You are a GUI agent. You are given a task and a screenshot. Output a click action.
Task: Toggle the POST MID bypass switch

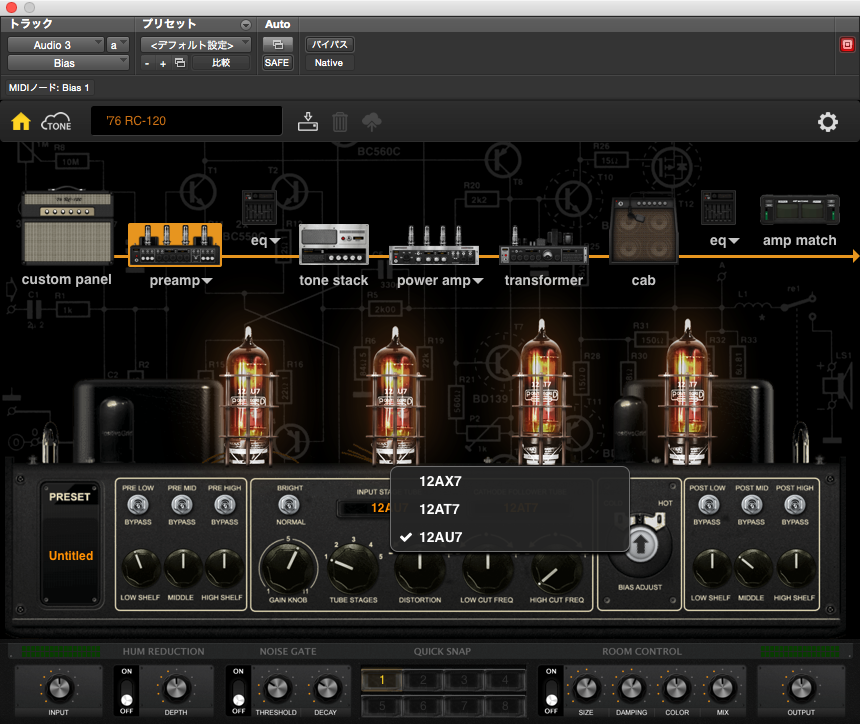coord(751,505)
